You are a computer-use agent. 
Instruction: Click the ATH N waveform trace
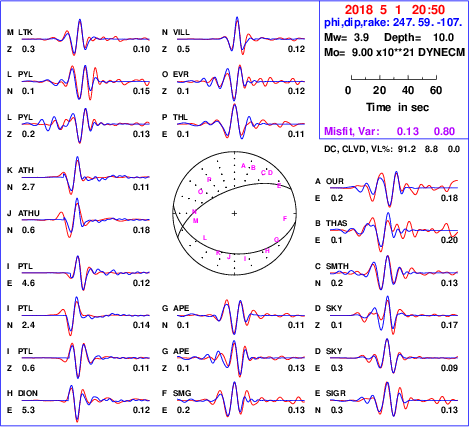coord(86,176)
